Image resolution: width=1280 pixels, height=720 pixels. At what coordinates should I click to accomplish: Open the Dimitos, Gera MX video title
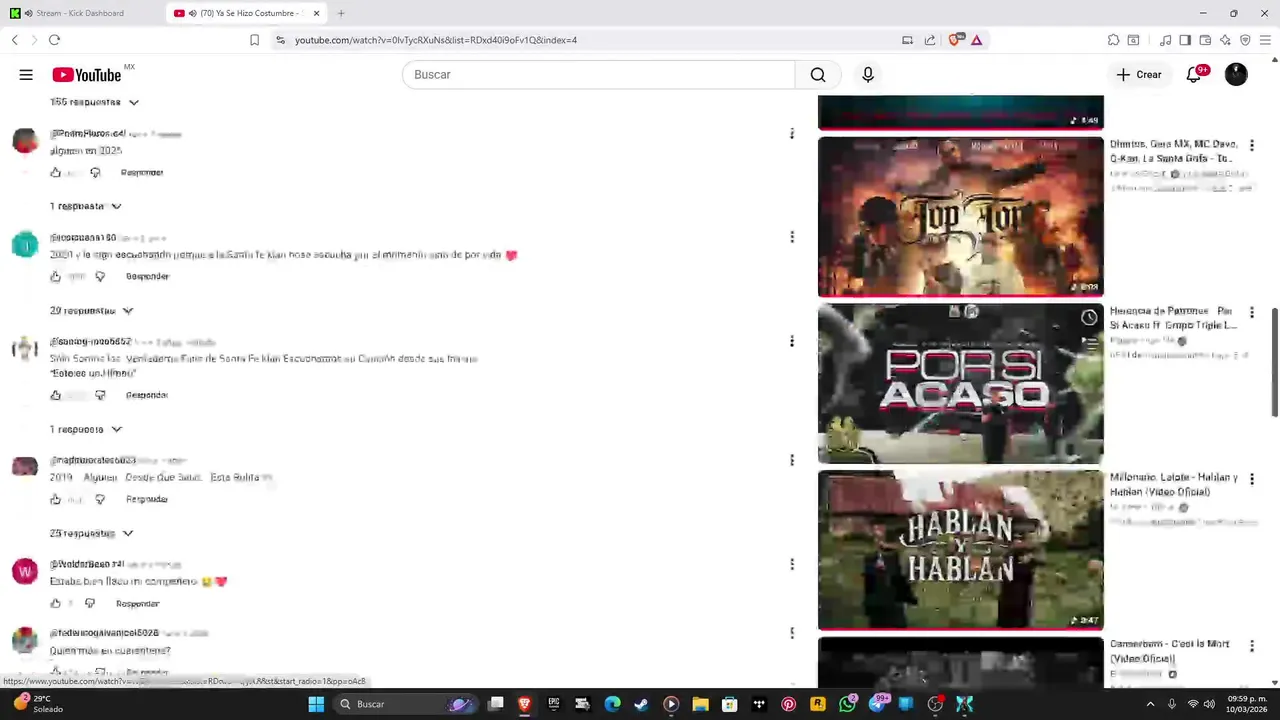[1173, 151]
